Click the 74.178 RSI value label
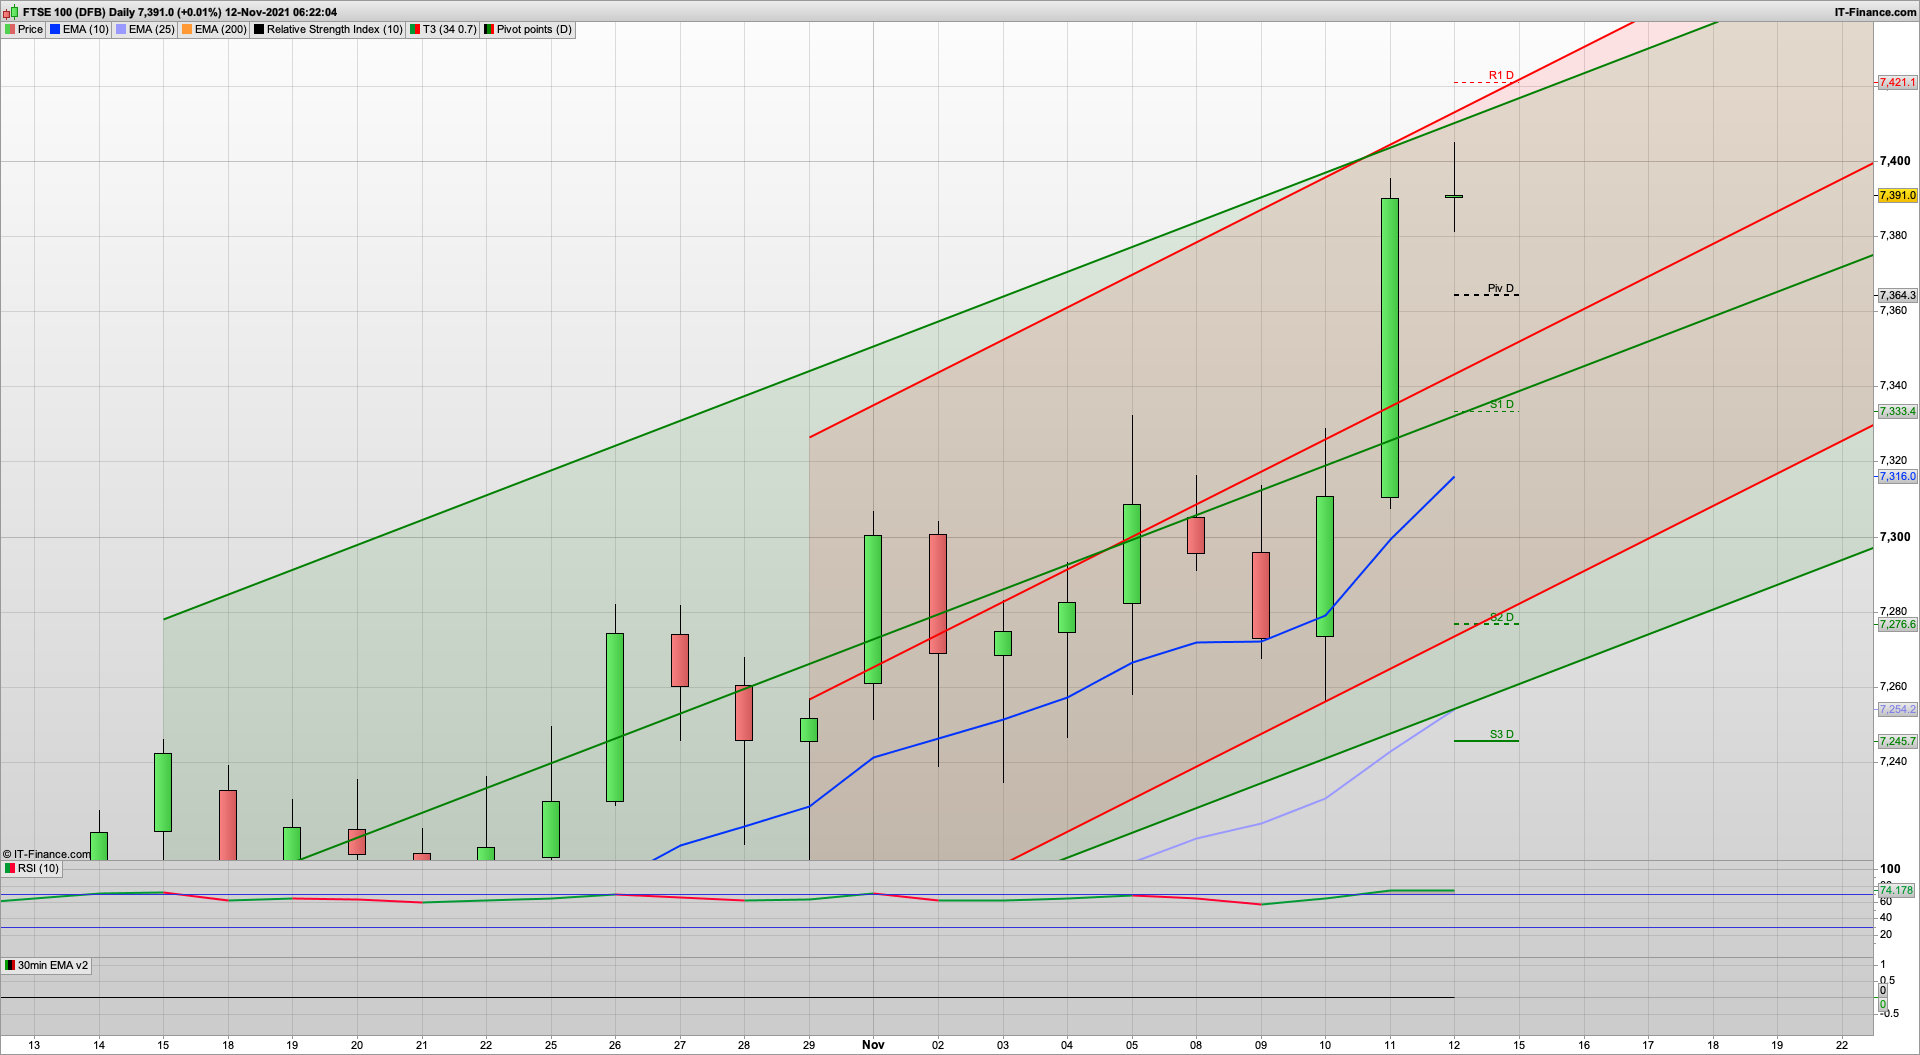This screenshot has width=1920, height=1055. (x=1895, y=890)
